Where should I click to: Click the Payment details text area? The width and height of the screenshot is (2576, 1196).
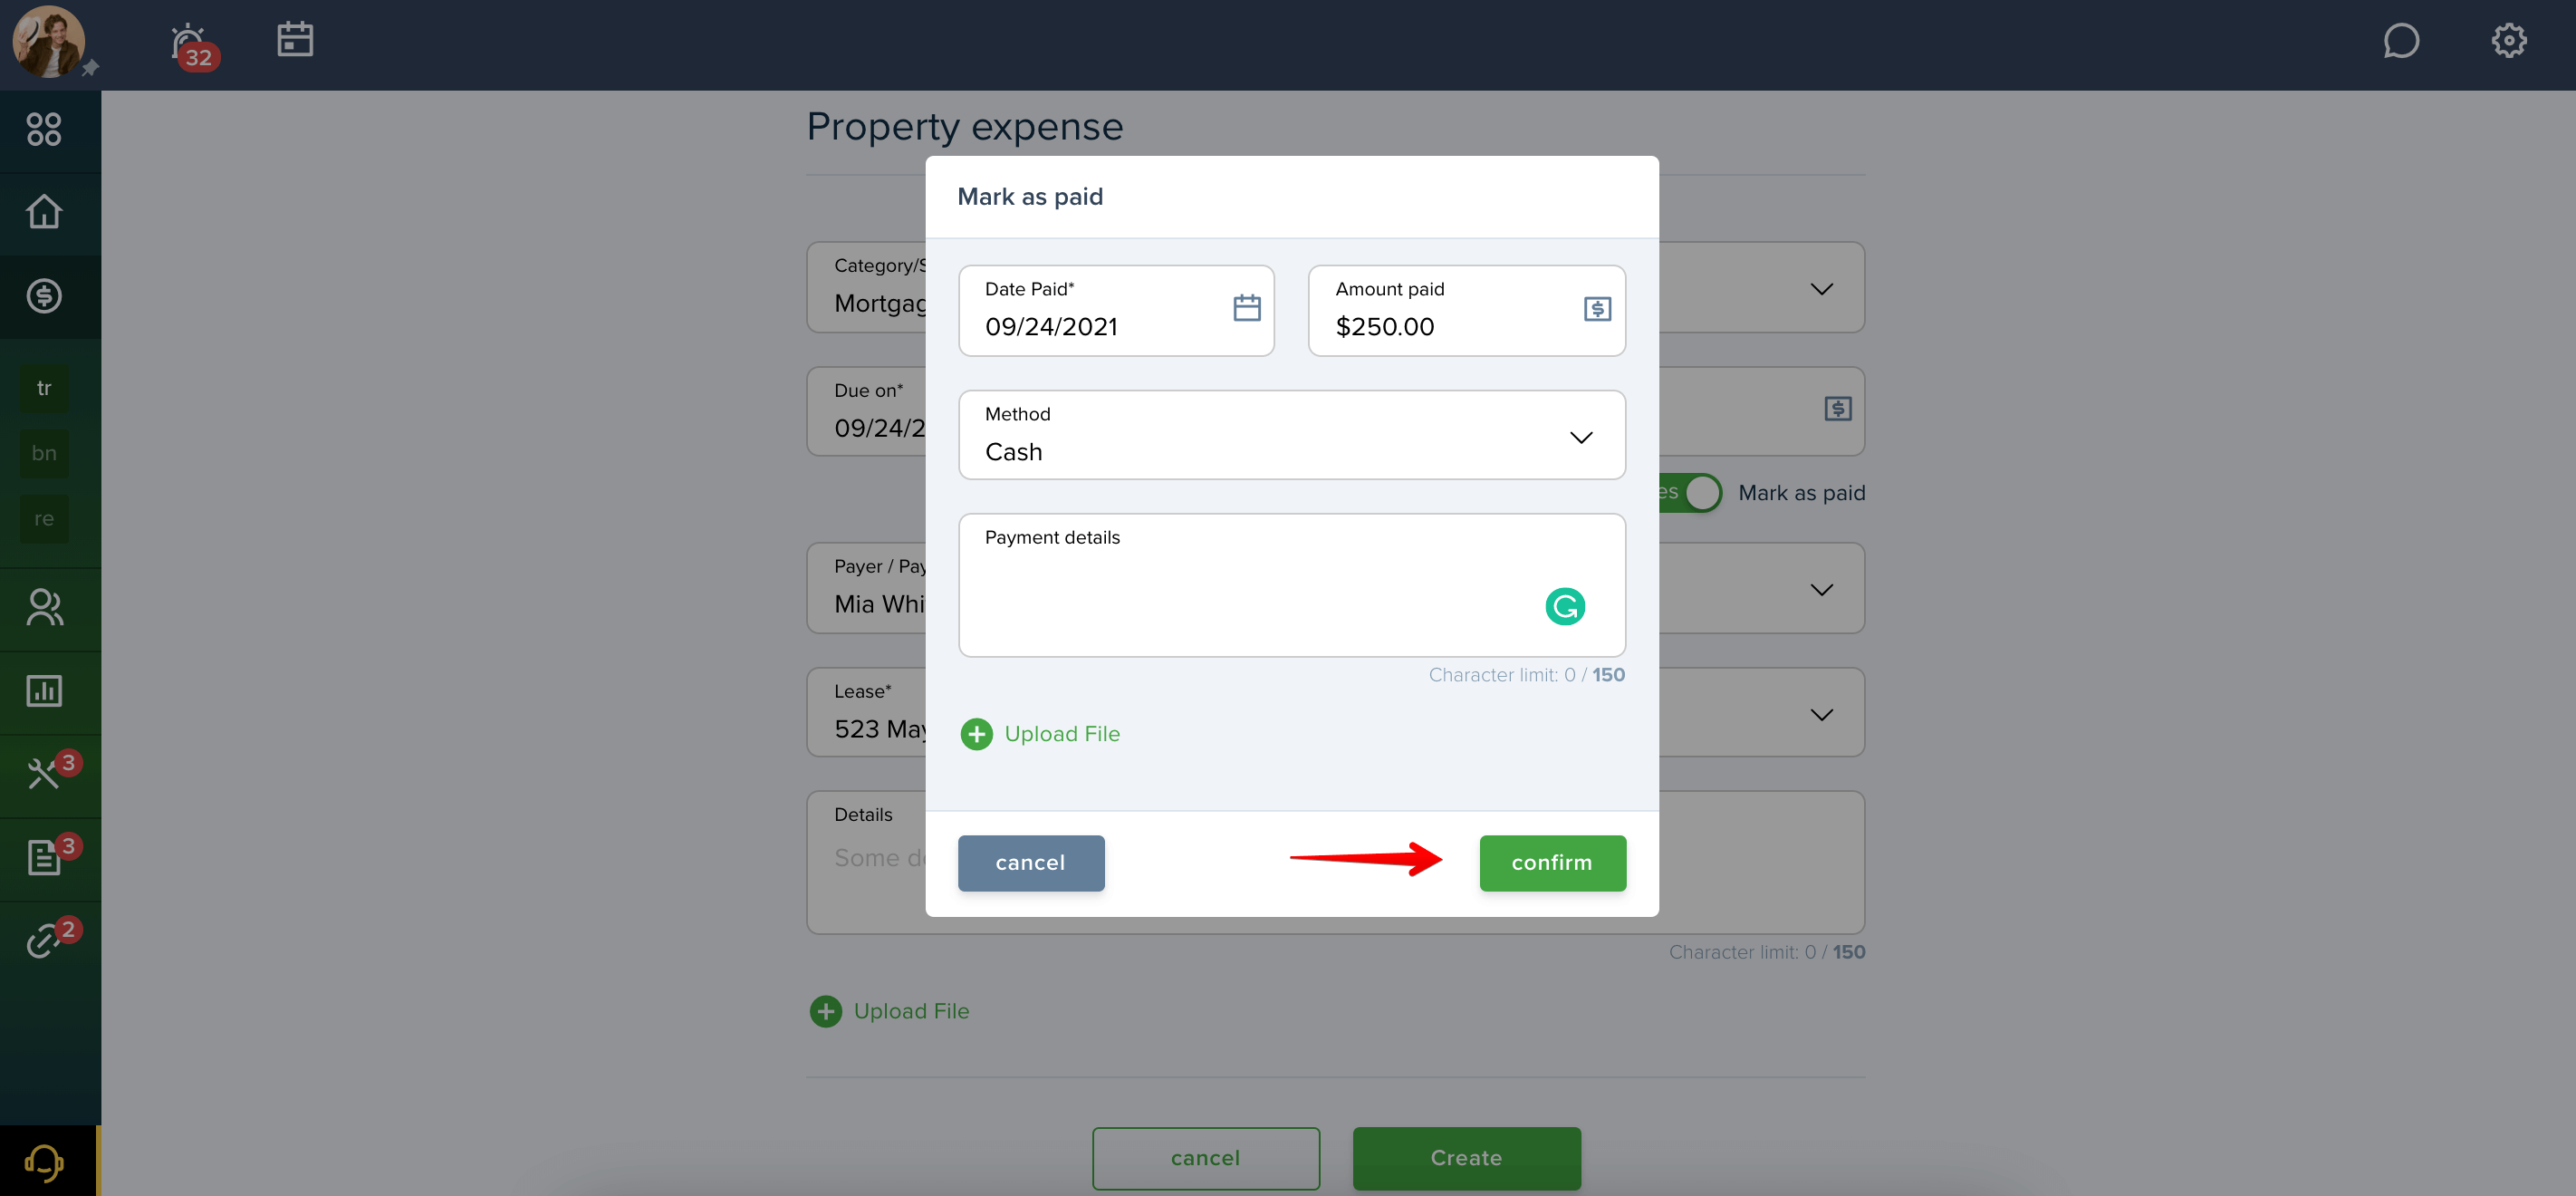(1291, 585)
